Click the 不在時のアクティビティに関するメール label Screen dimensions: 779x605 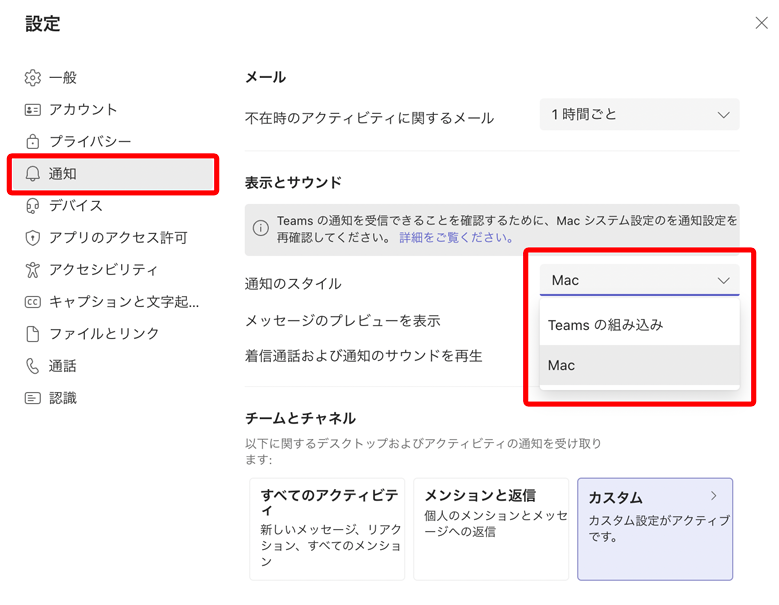[370, 118]
